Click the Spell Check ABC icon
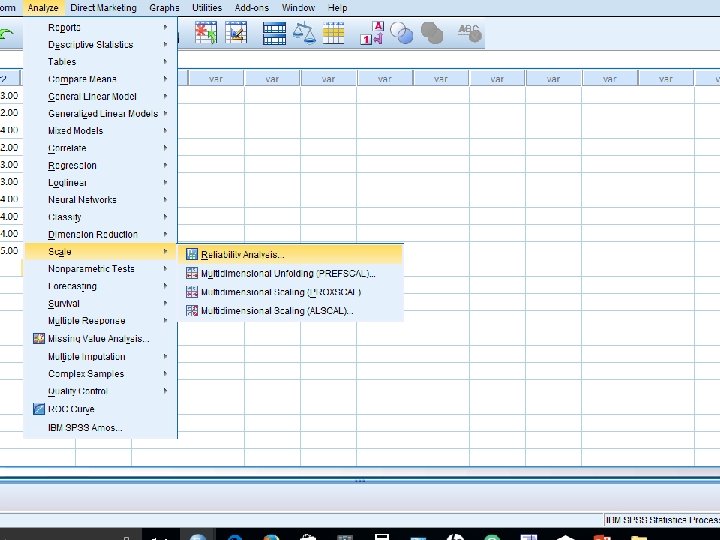 click(469, 33)
